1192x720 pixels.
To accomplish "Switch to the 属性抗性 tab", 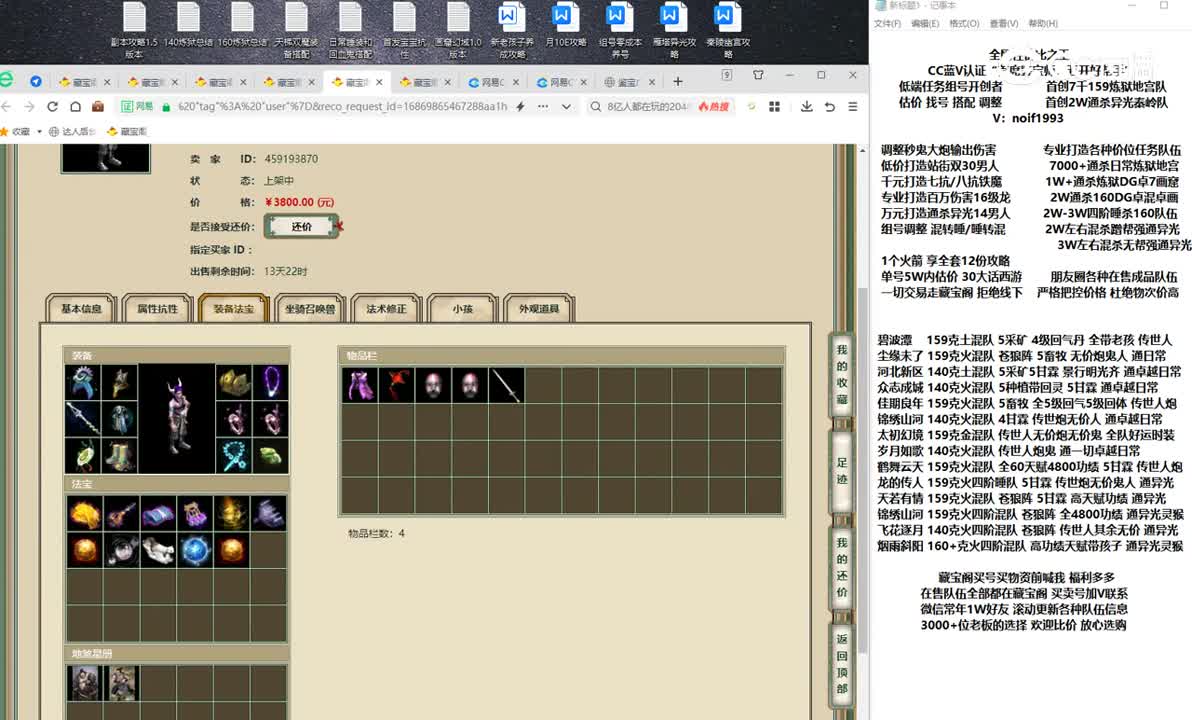I will pos(157,309).
